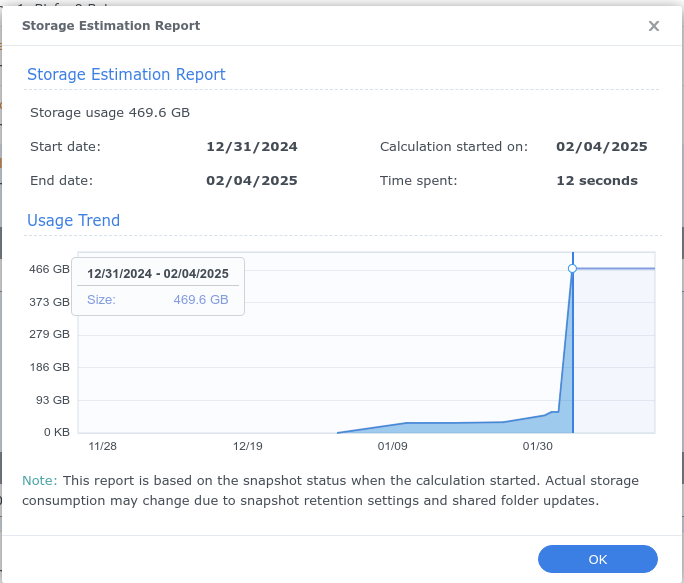Click the Storage usage 469.6 GB text

click(110, 113)
